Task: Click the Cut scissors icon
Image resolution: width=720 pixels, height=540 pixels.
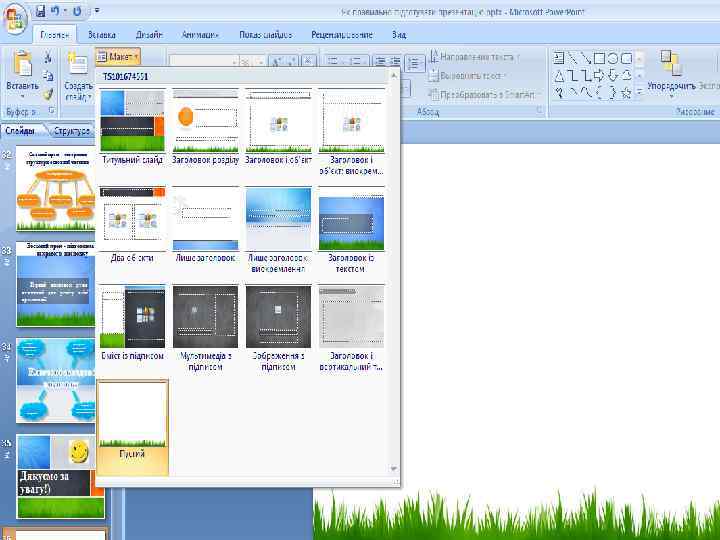Action: 48,58
